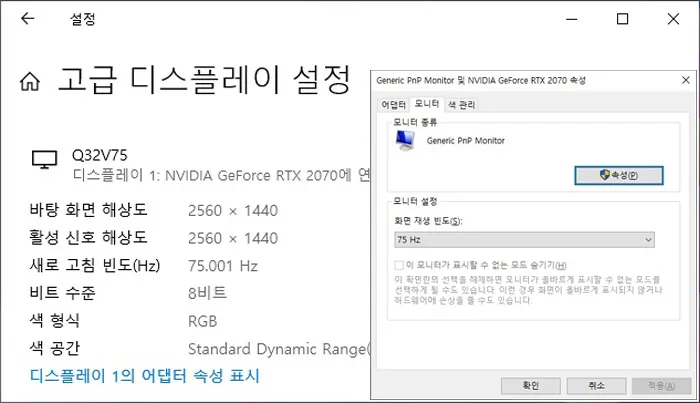This screenshot has height=403, width=700.
Task: Click the refresh rate dropdown arrow
Action: (648, 240)
